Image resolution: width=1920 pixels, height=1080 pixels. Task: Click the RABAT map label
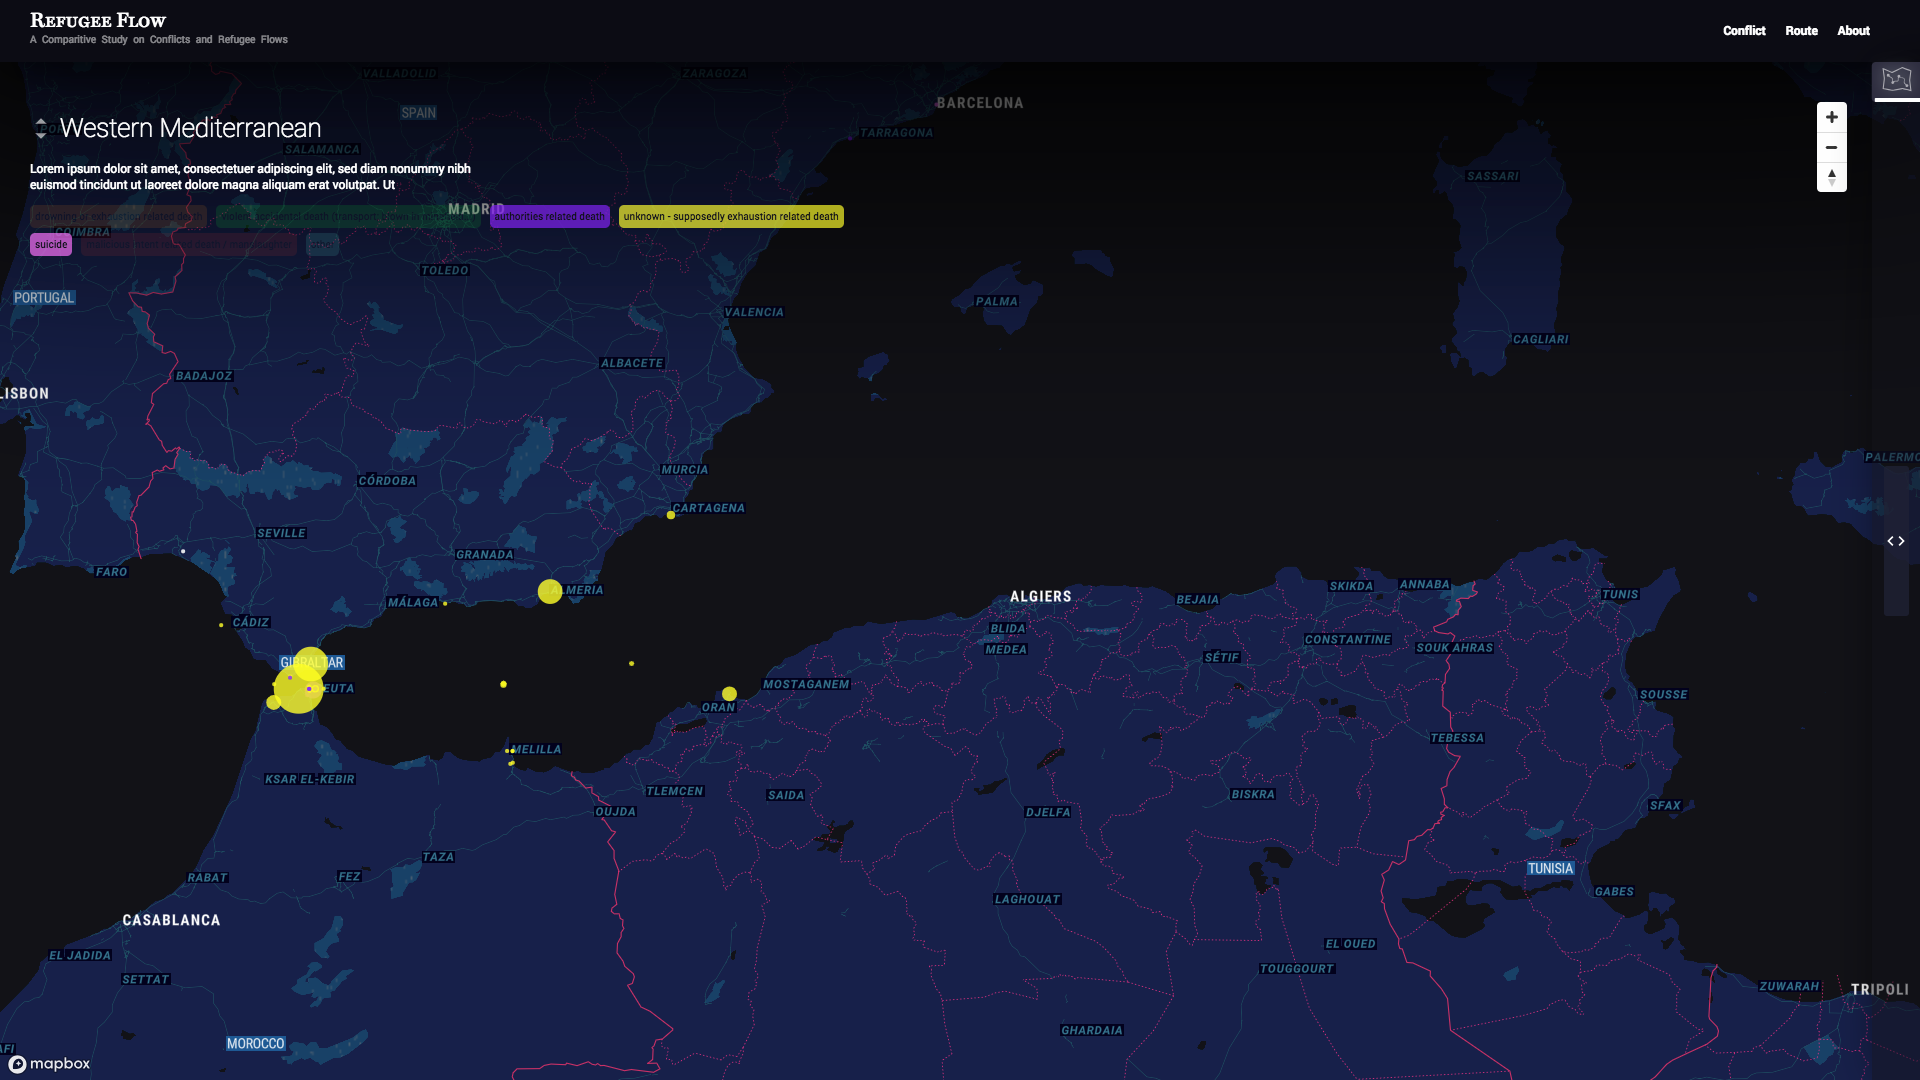(208, 878)
